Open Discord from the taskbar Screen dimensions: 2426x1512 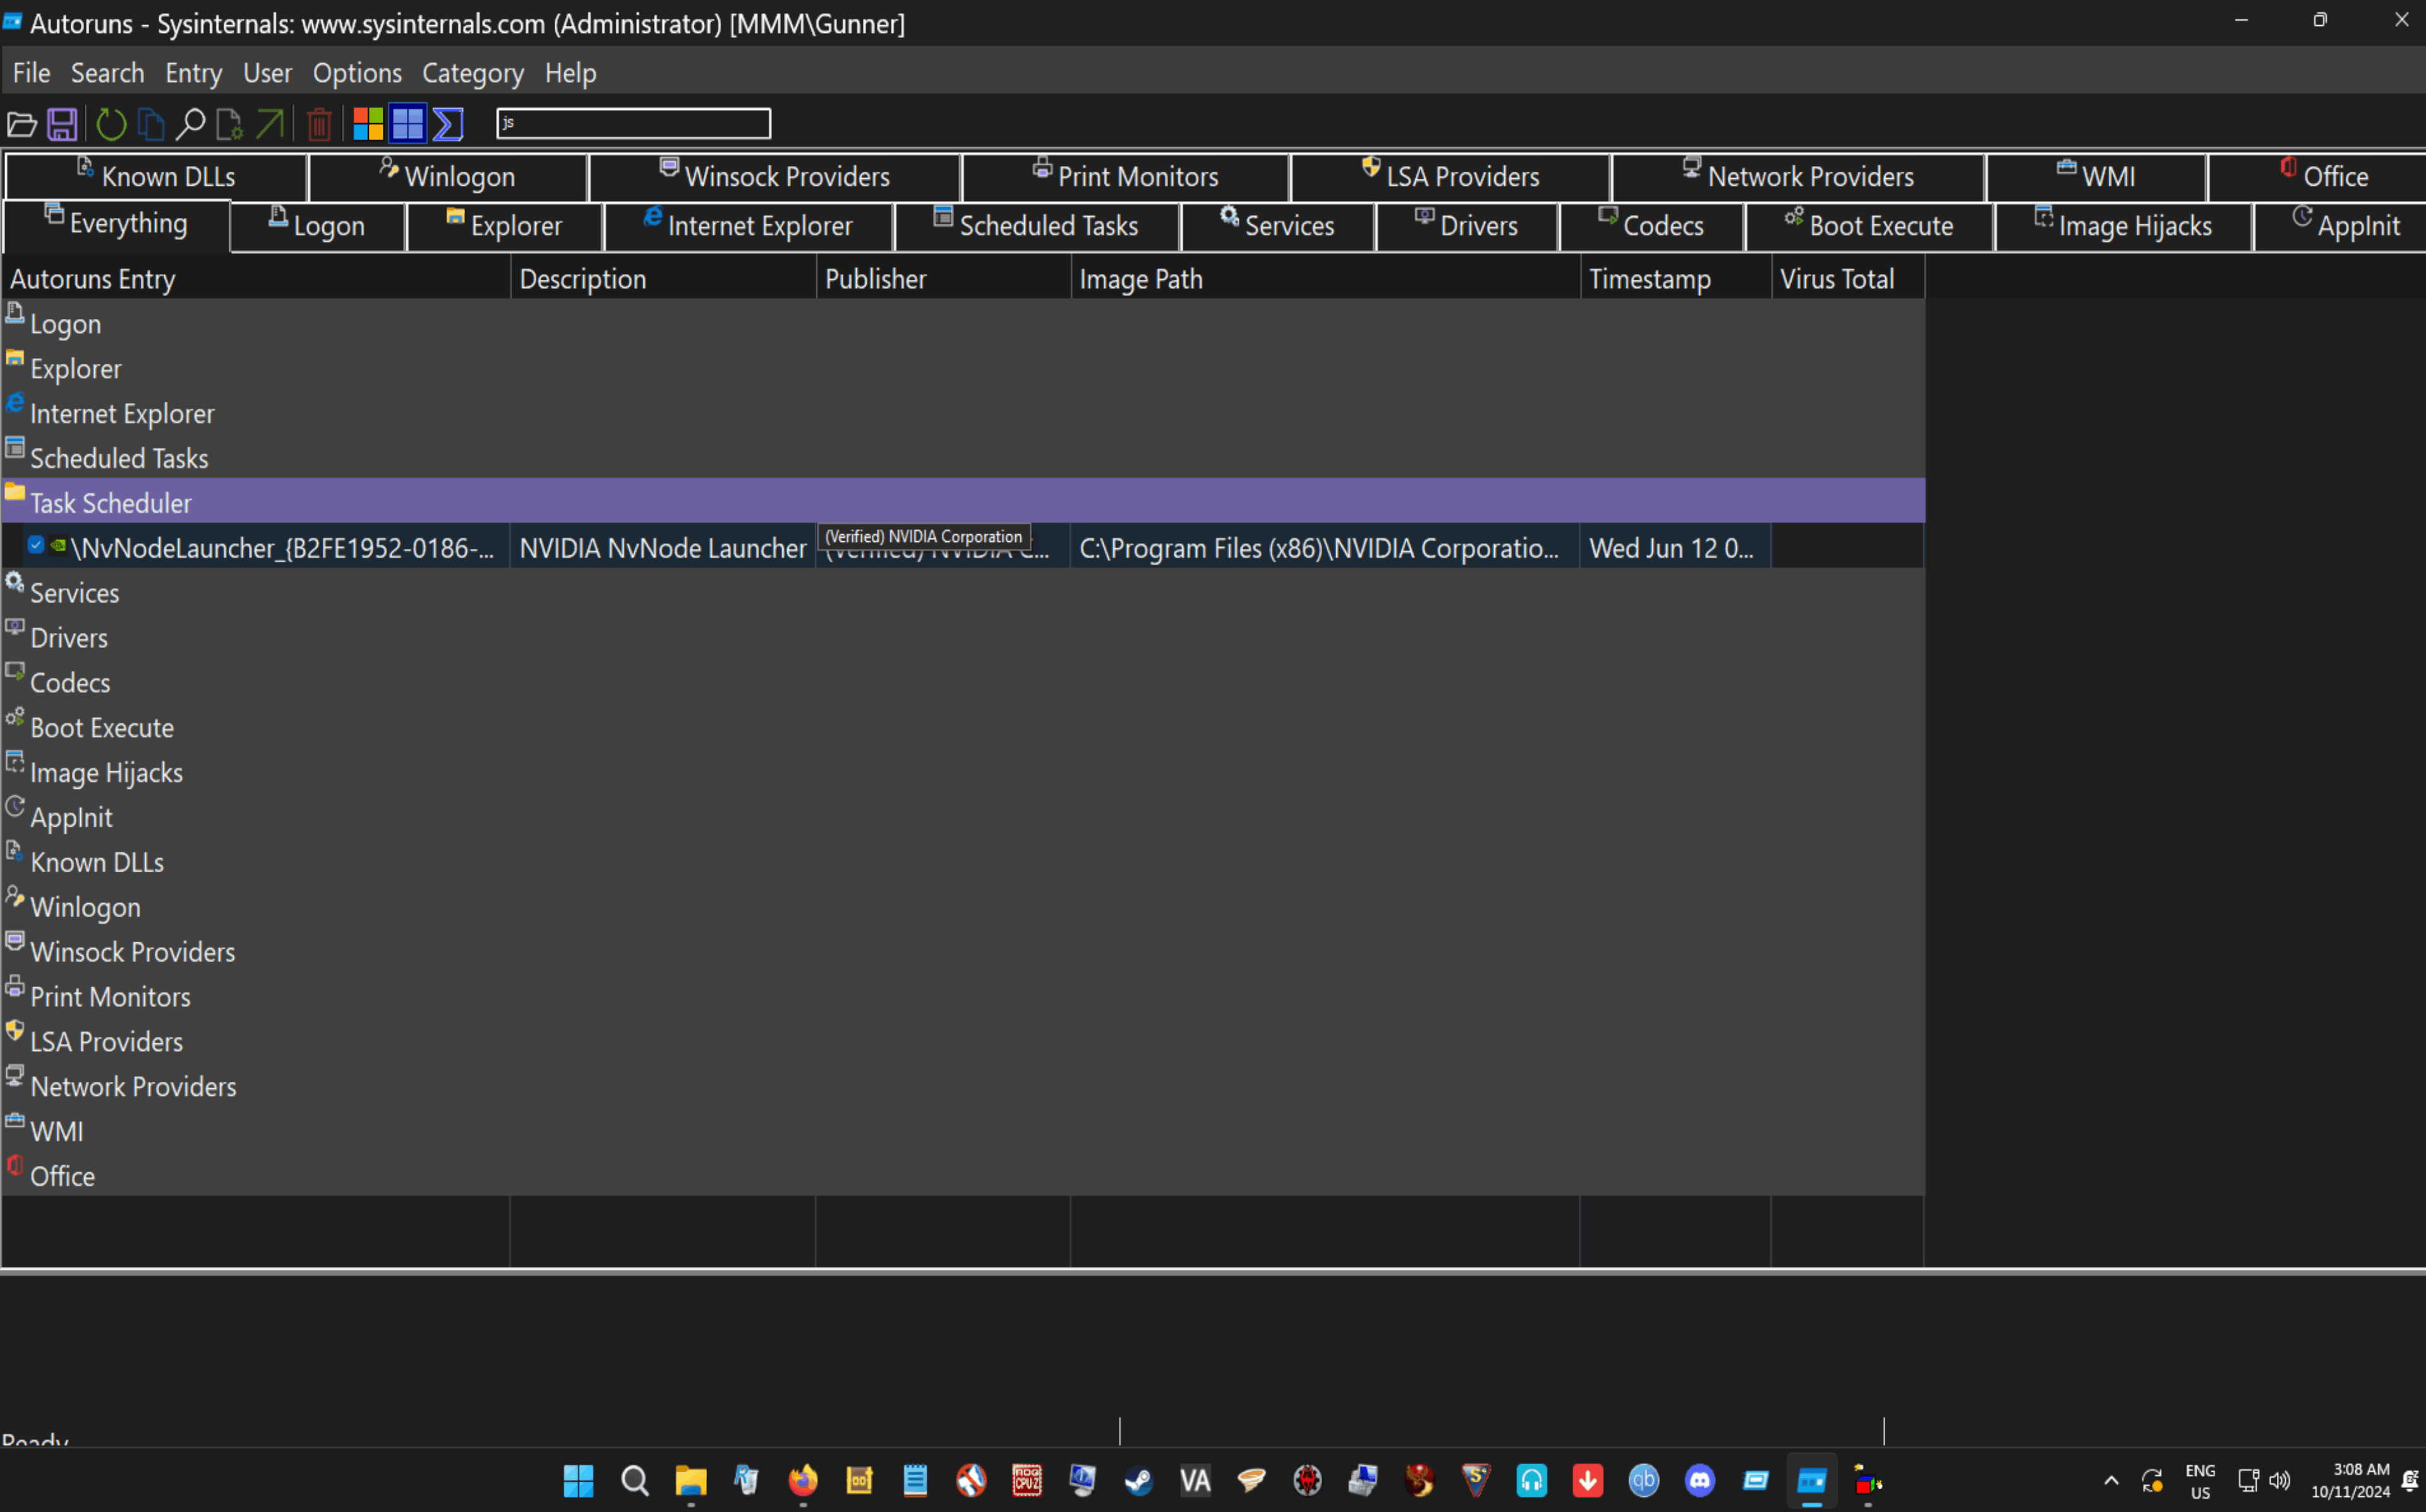pos(1699,1480)
